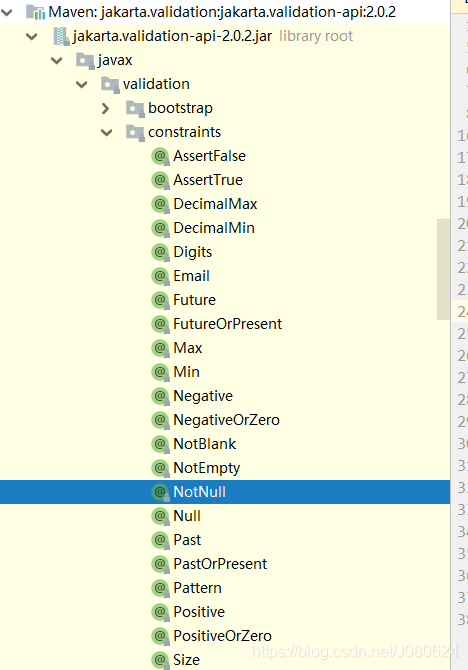Image resolution: width=468 pixels, height=670 pixels.
Task: Click the annotation icon beside selected NotNull
Action: click(x=160, y=492)
